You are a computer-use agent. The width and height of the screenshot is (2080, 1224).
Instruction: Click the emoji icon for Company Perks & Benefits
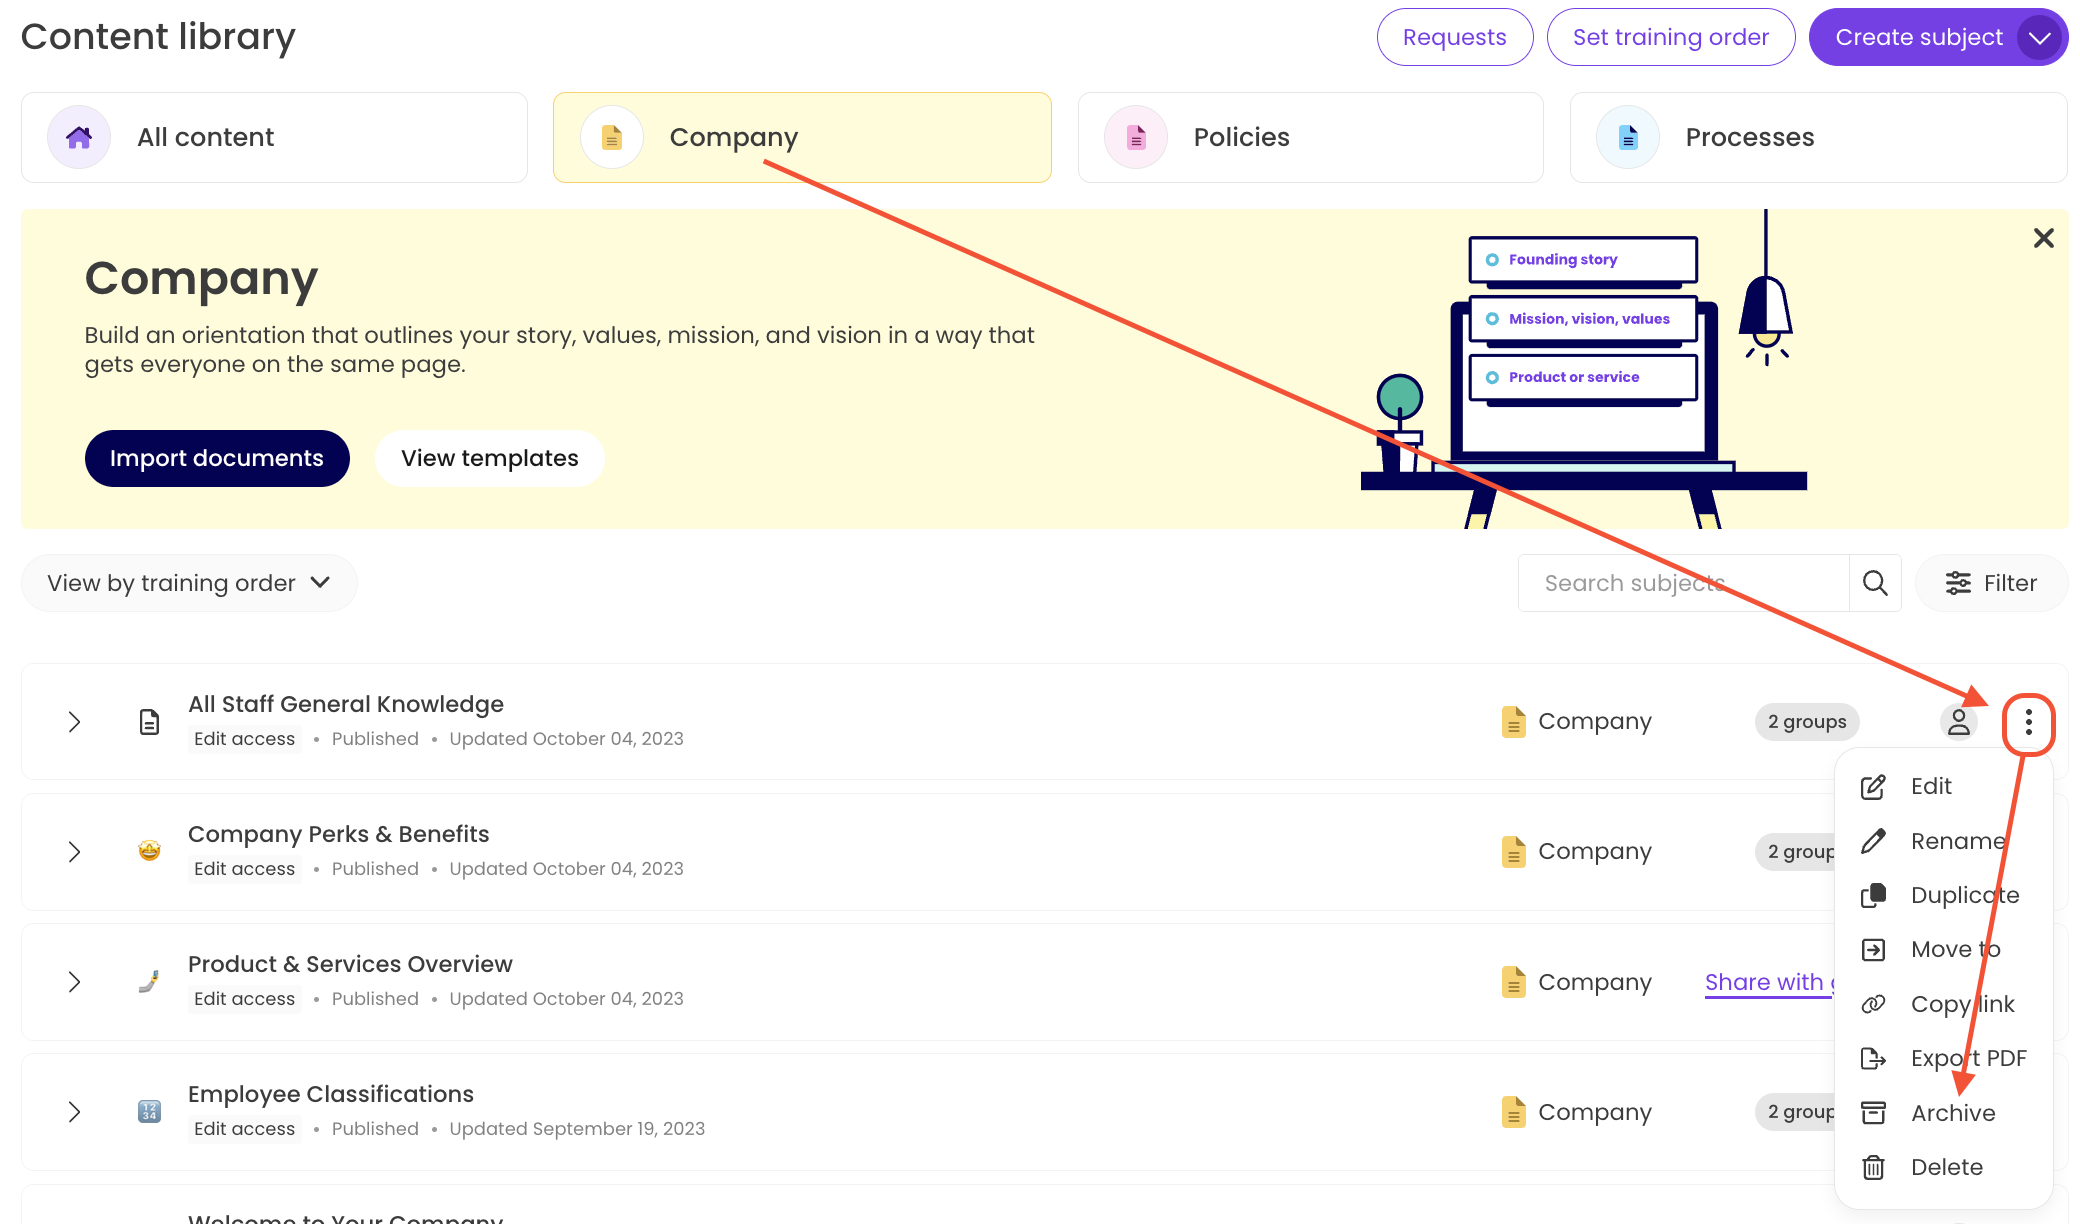click(149, 851)
